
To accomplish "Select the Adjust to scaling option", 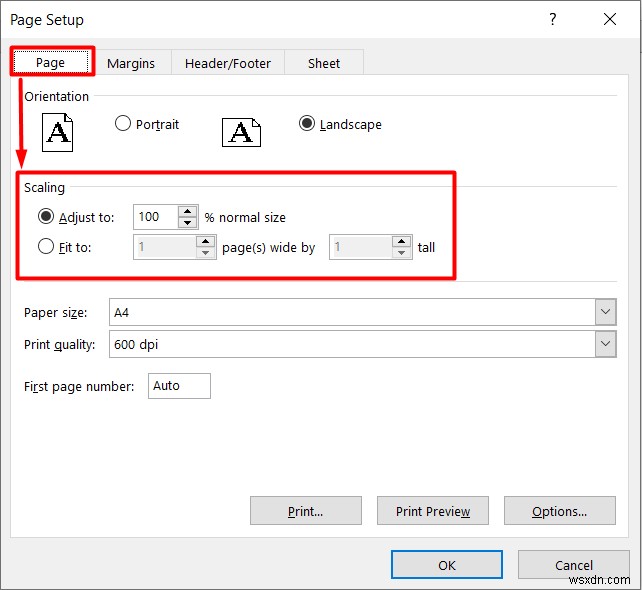I will tap(46, 216).
